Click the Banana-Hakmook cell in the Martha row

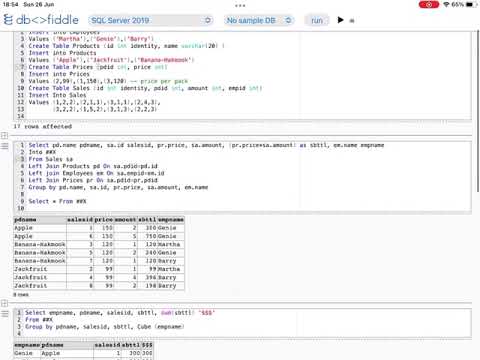40,244
